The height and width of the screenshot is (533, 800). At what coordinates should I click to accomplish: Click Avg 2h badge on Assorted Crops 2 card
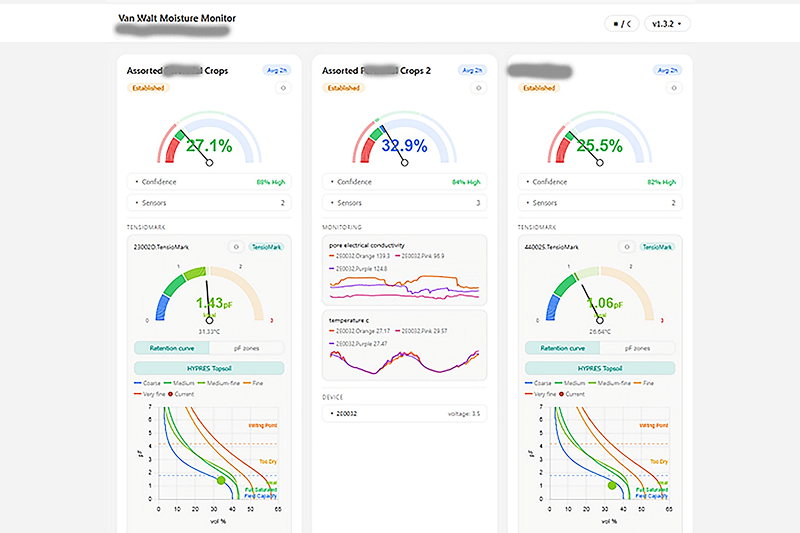(472, 70)
